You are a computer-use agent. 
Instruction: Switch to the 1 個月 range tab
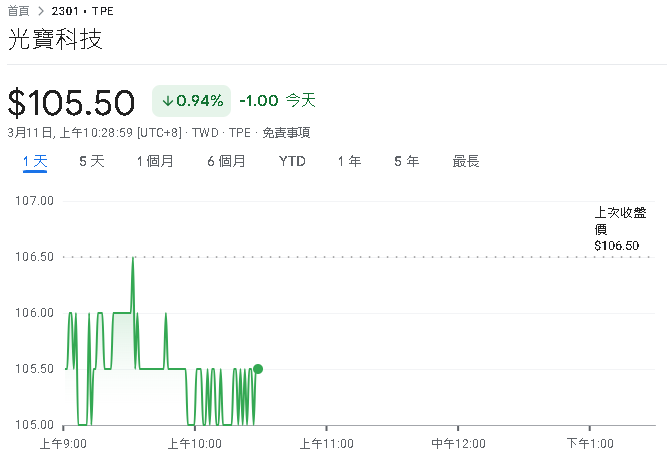(x=155, y=161)
